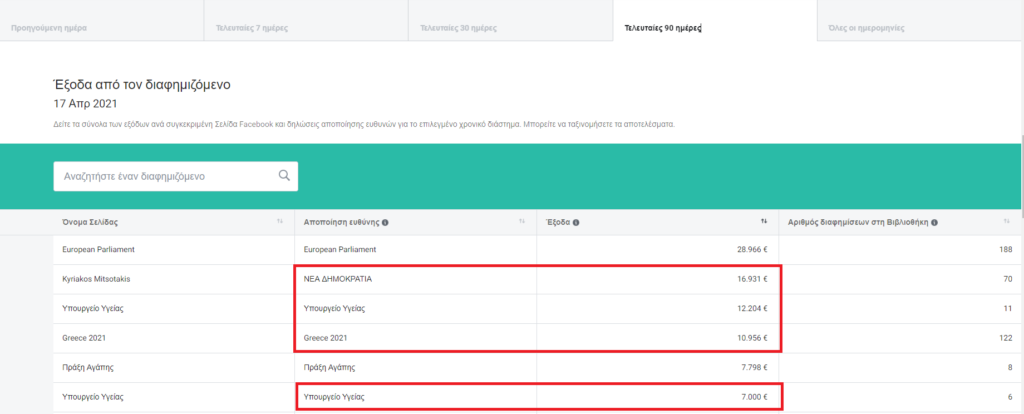The height and width of the screenshot is (414, 1024).
Task: Click the 7.000 € spend value
Action: [x=754, y=396]
